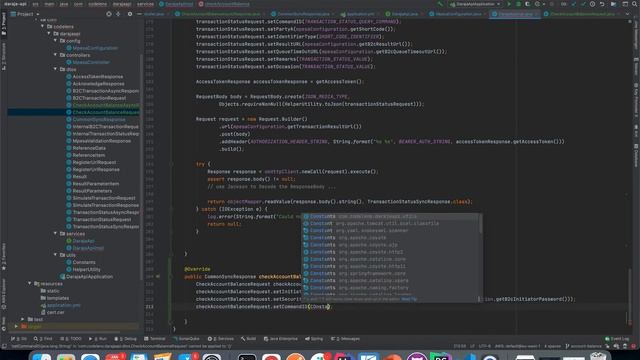
Task: Expand the test folder
Action: point(23,319)
